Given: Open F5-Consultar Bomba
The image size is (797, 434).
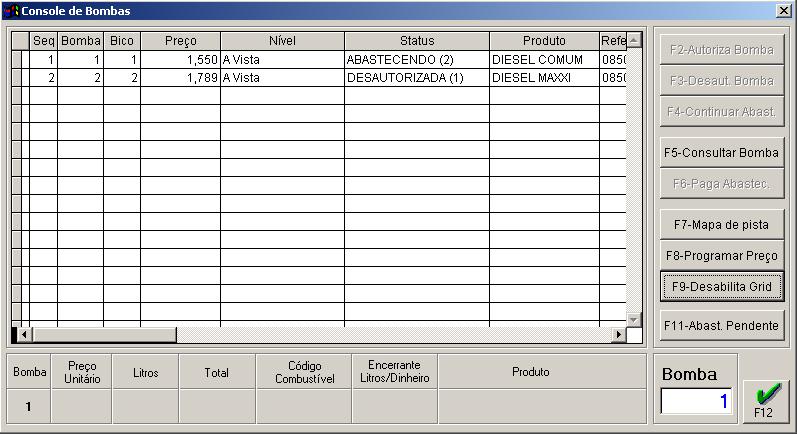Looking at the screenshot, I should (x=722, y=152).
